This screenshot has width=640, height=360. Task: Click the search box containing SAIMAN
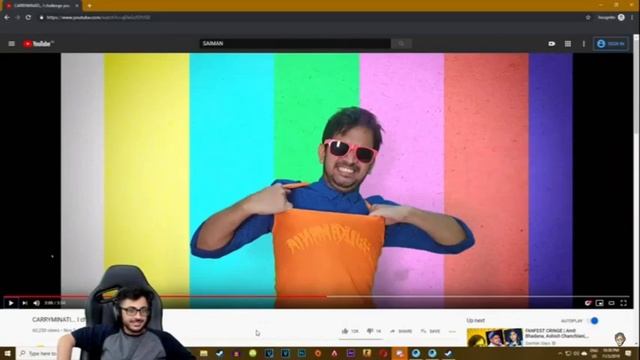tap(295, 44)
